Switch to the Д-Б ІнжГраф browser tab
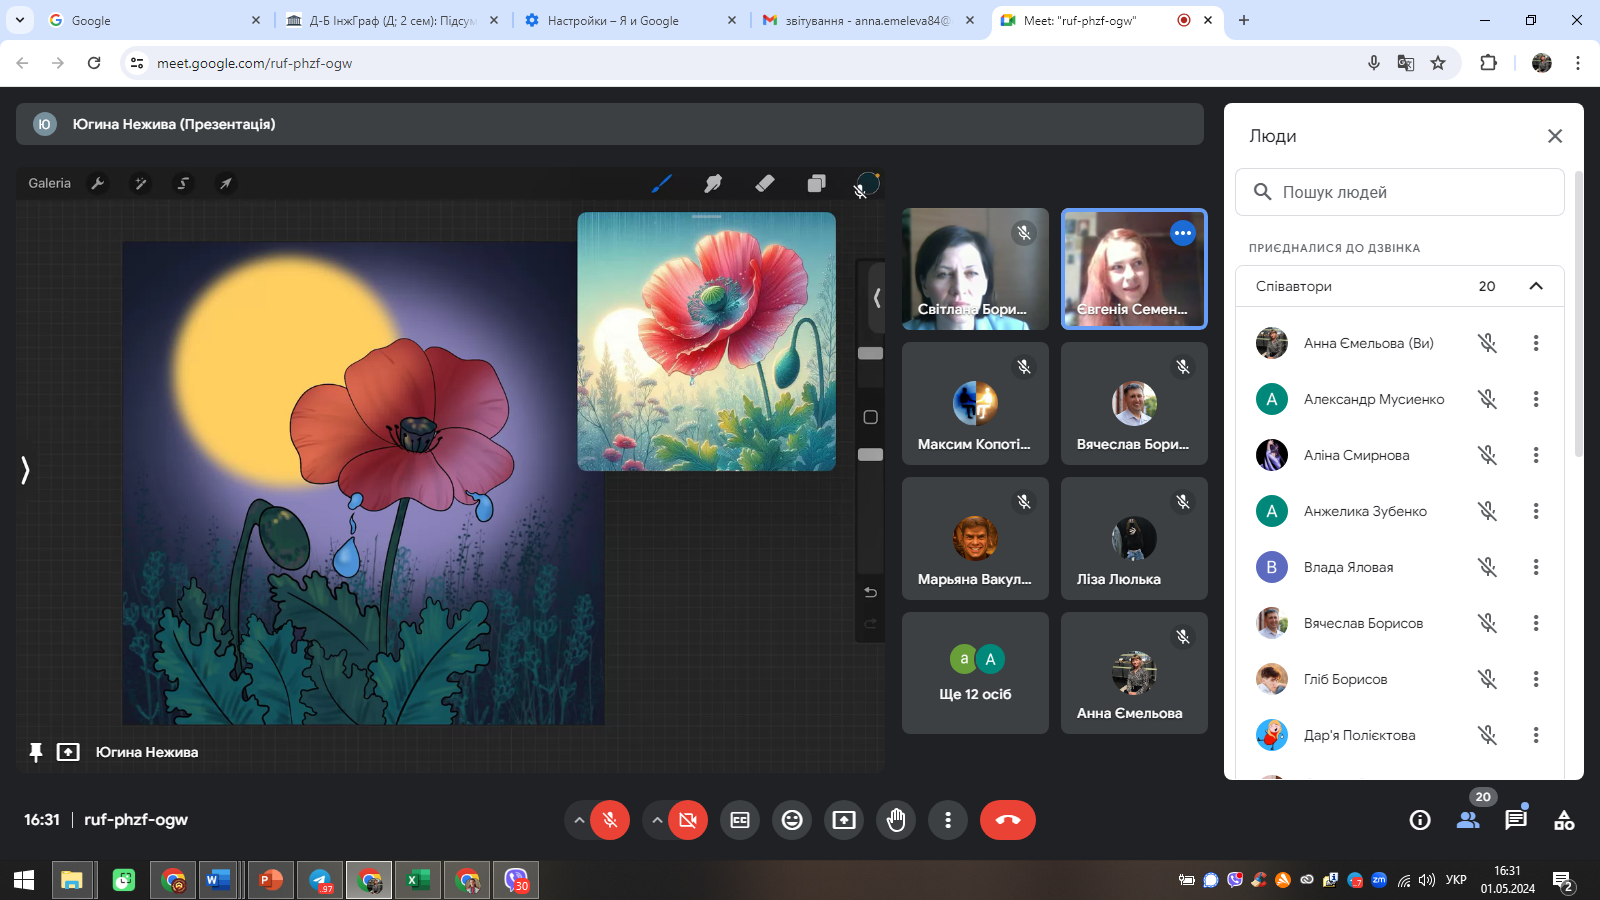This screenshot has height=900, width=1600. 392,20
